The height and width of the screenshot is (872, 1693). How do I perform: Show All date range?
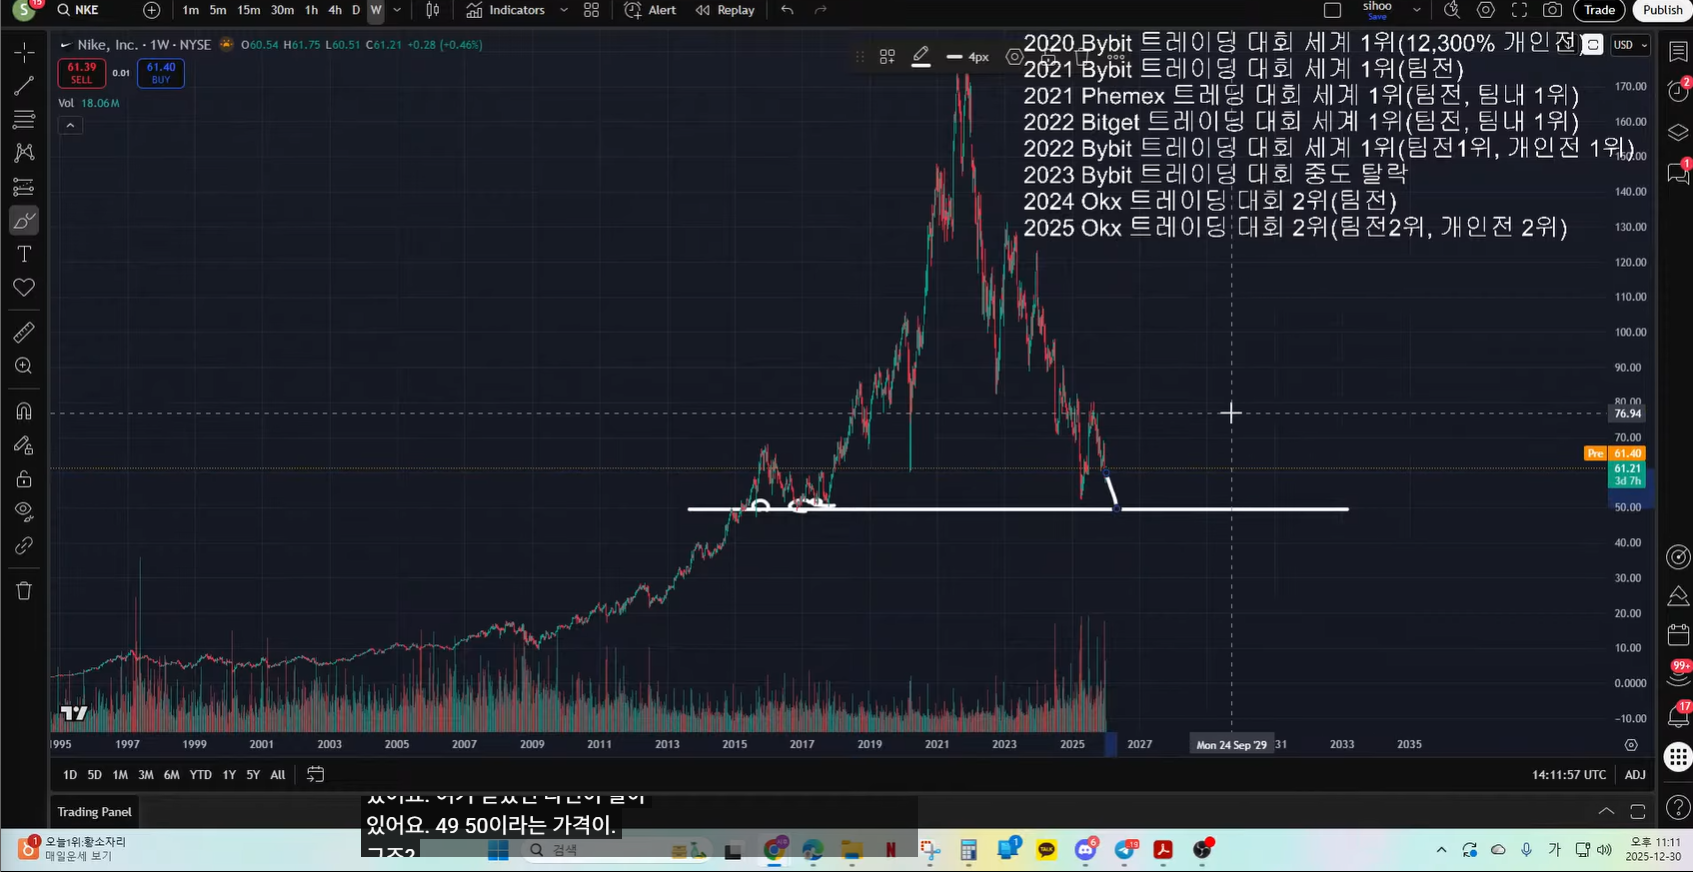(278, 775)
